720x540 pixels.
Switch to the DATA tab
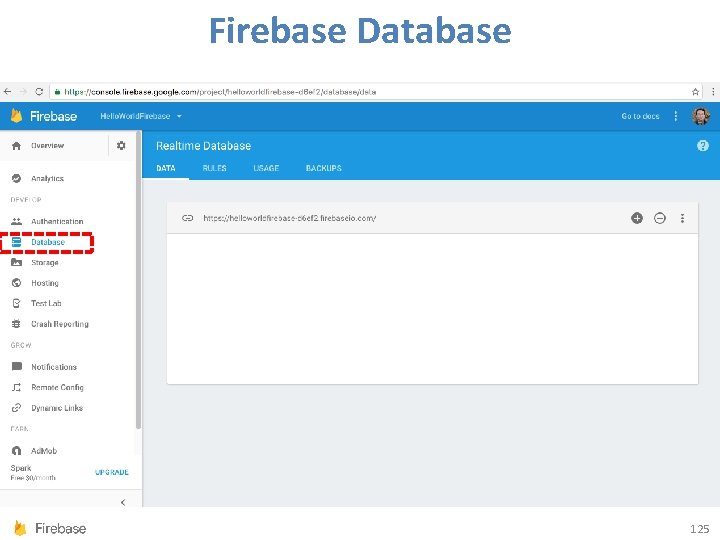166,168
